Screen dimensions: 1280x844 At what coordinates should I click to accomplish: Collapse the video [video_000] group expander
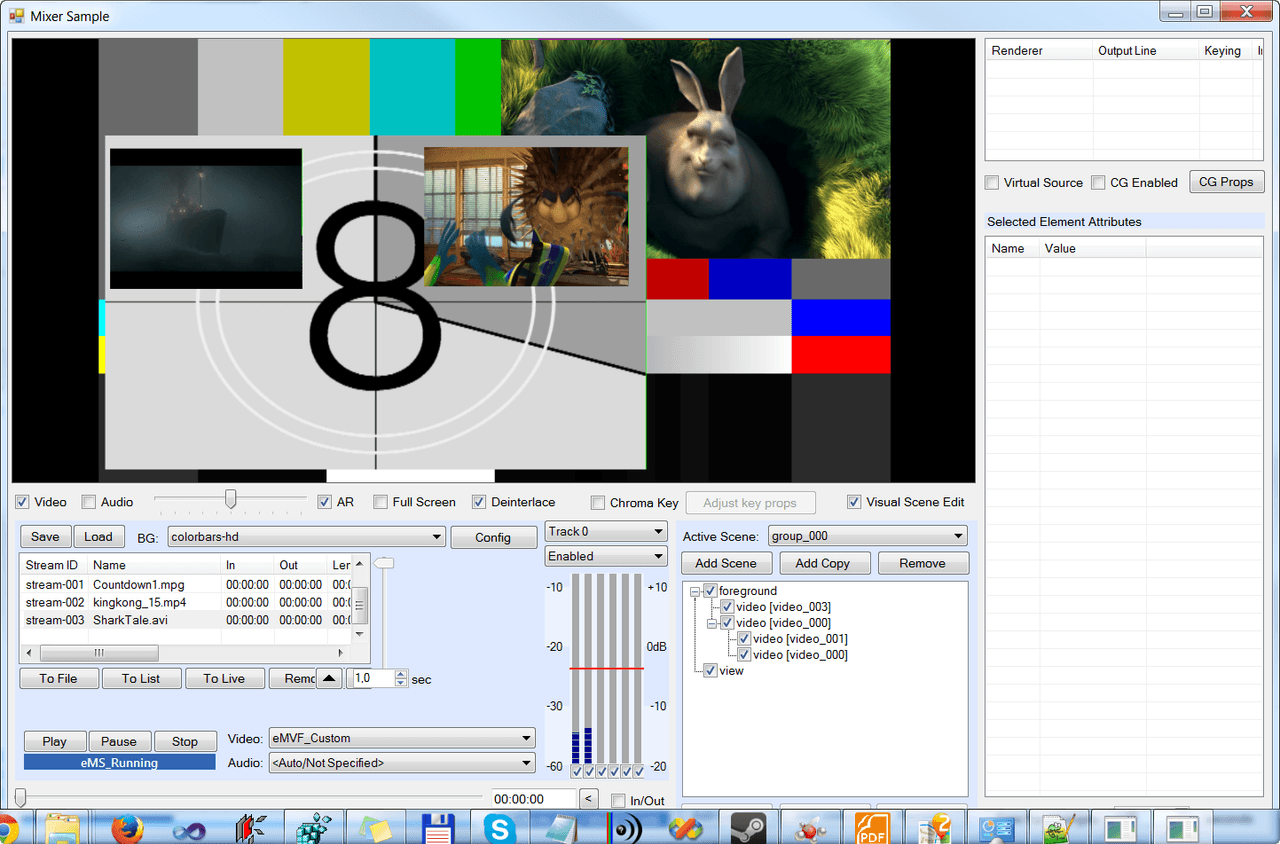tap(711, 623)
